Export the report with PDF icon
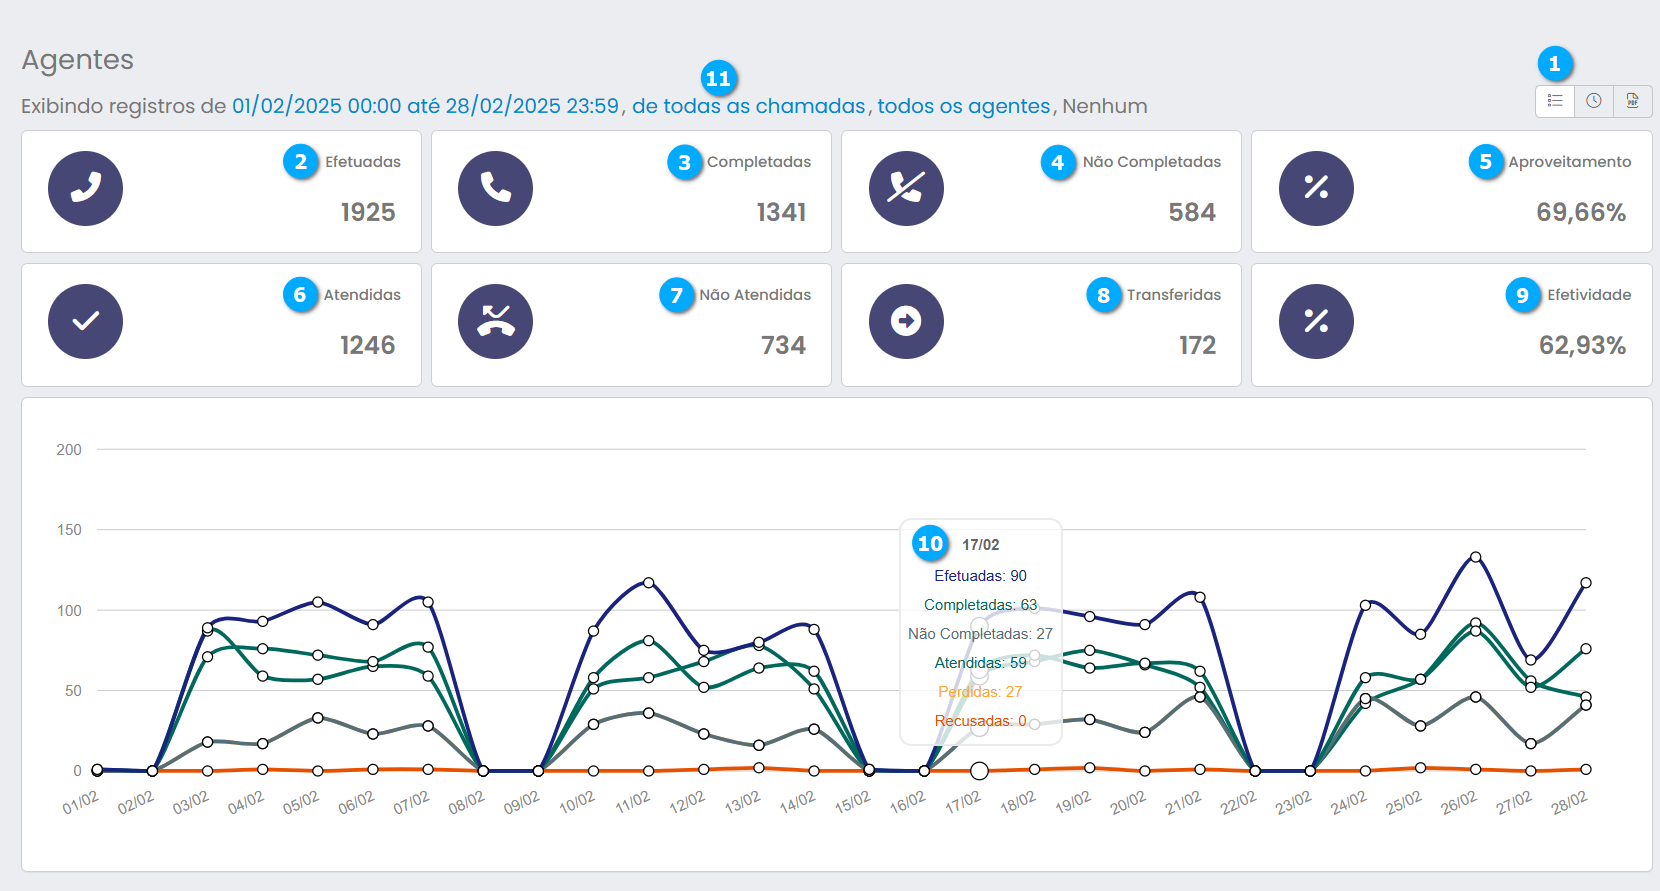The width and height of the screenshot is (1660, 891). pos(1632,101)
